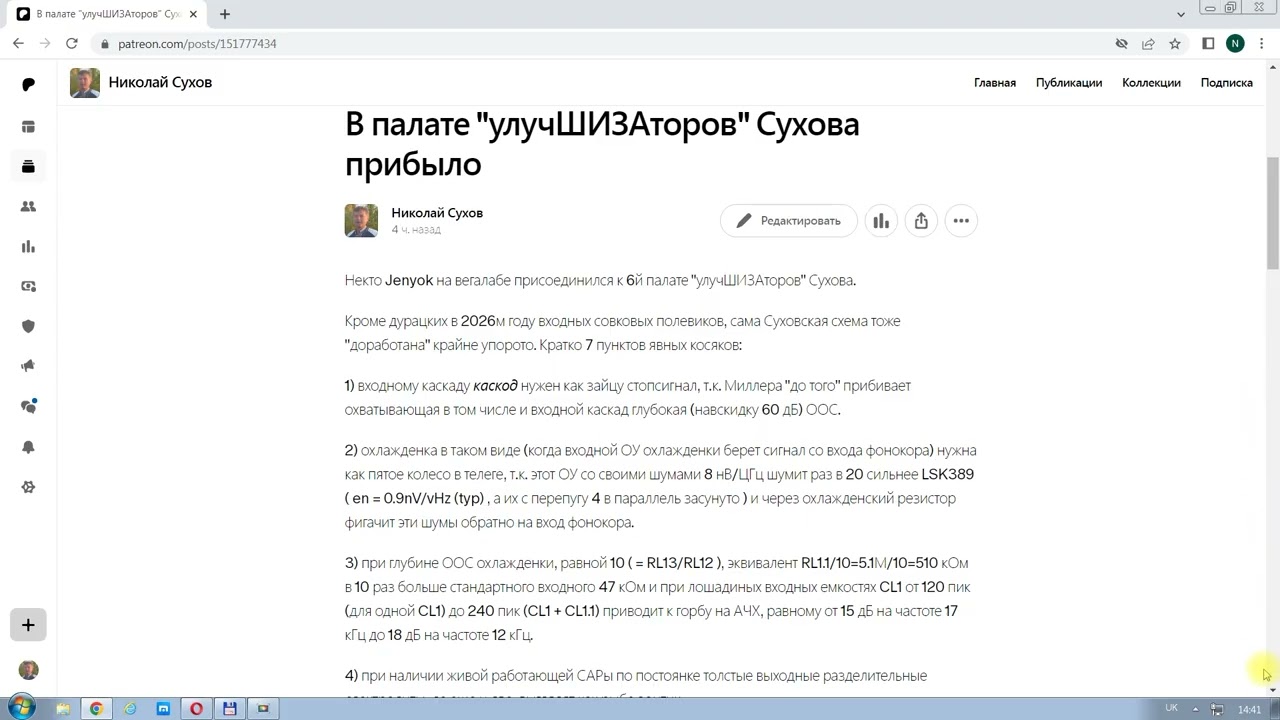Click scrollbar up arrow

[x=1272, y=66]
